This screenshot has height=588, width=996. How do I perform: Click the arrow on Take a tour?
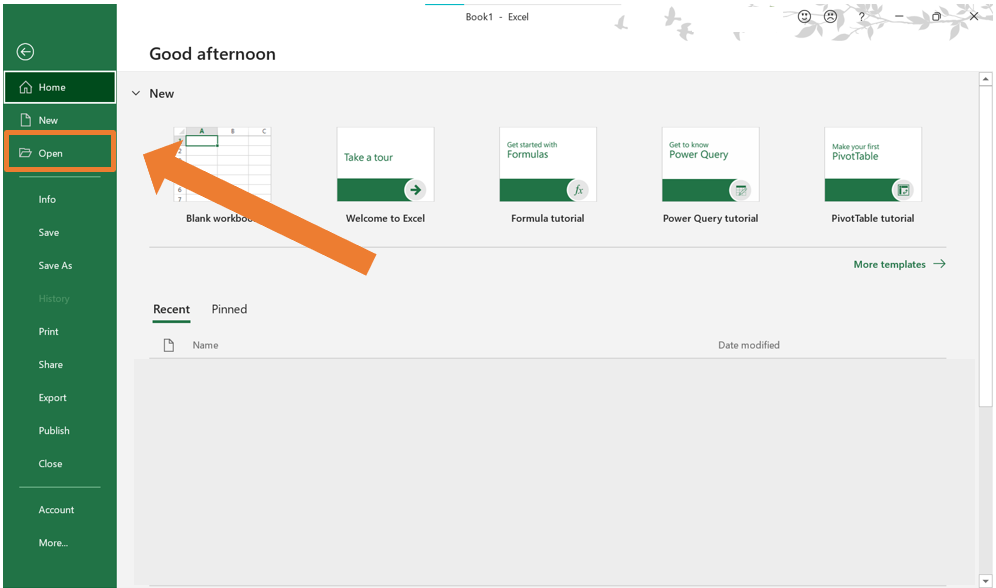click(x=415, y=190)
